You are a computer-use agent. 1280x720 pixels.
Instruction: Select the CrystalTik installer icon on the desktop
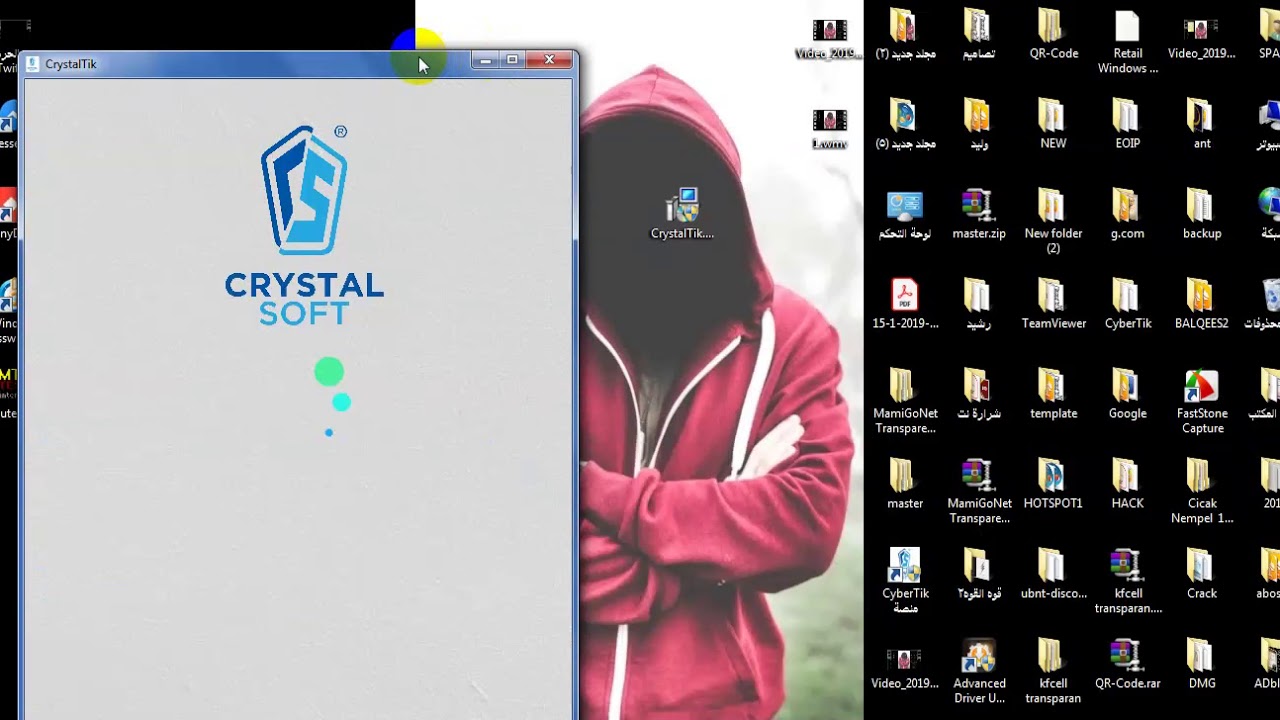682,214
